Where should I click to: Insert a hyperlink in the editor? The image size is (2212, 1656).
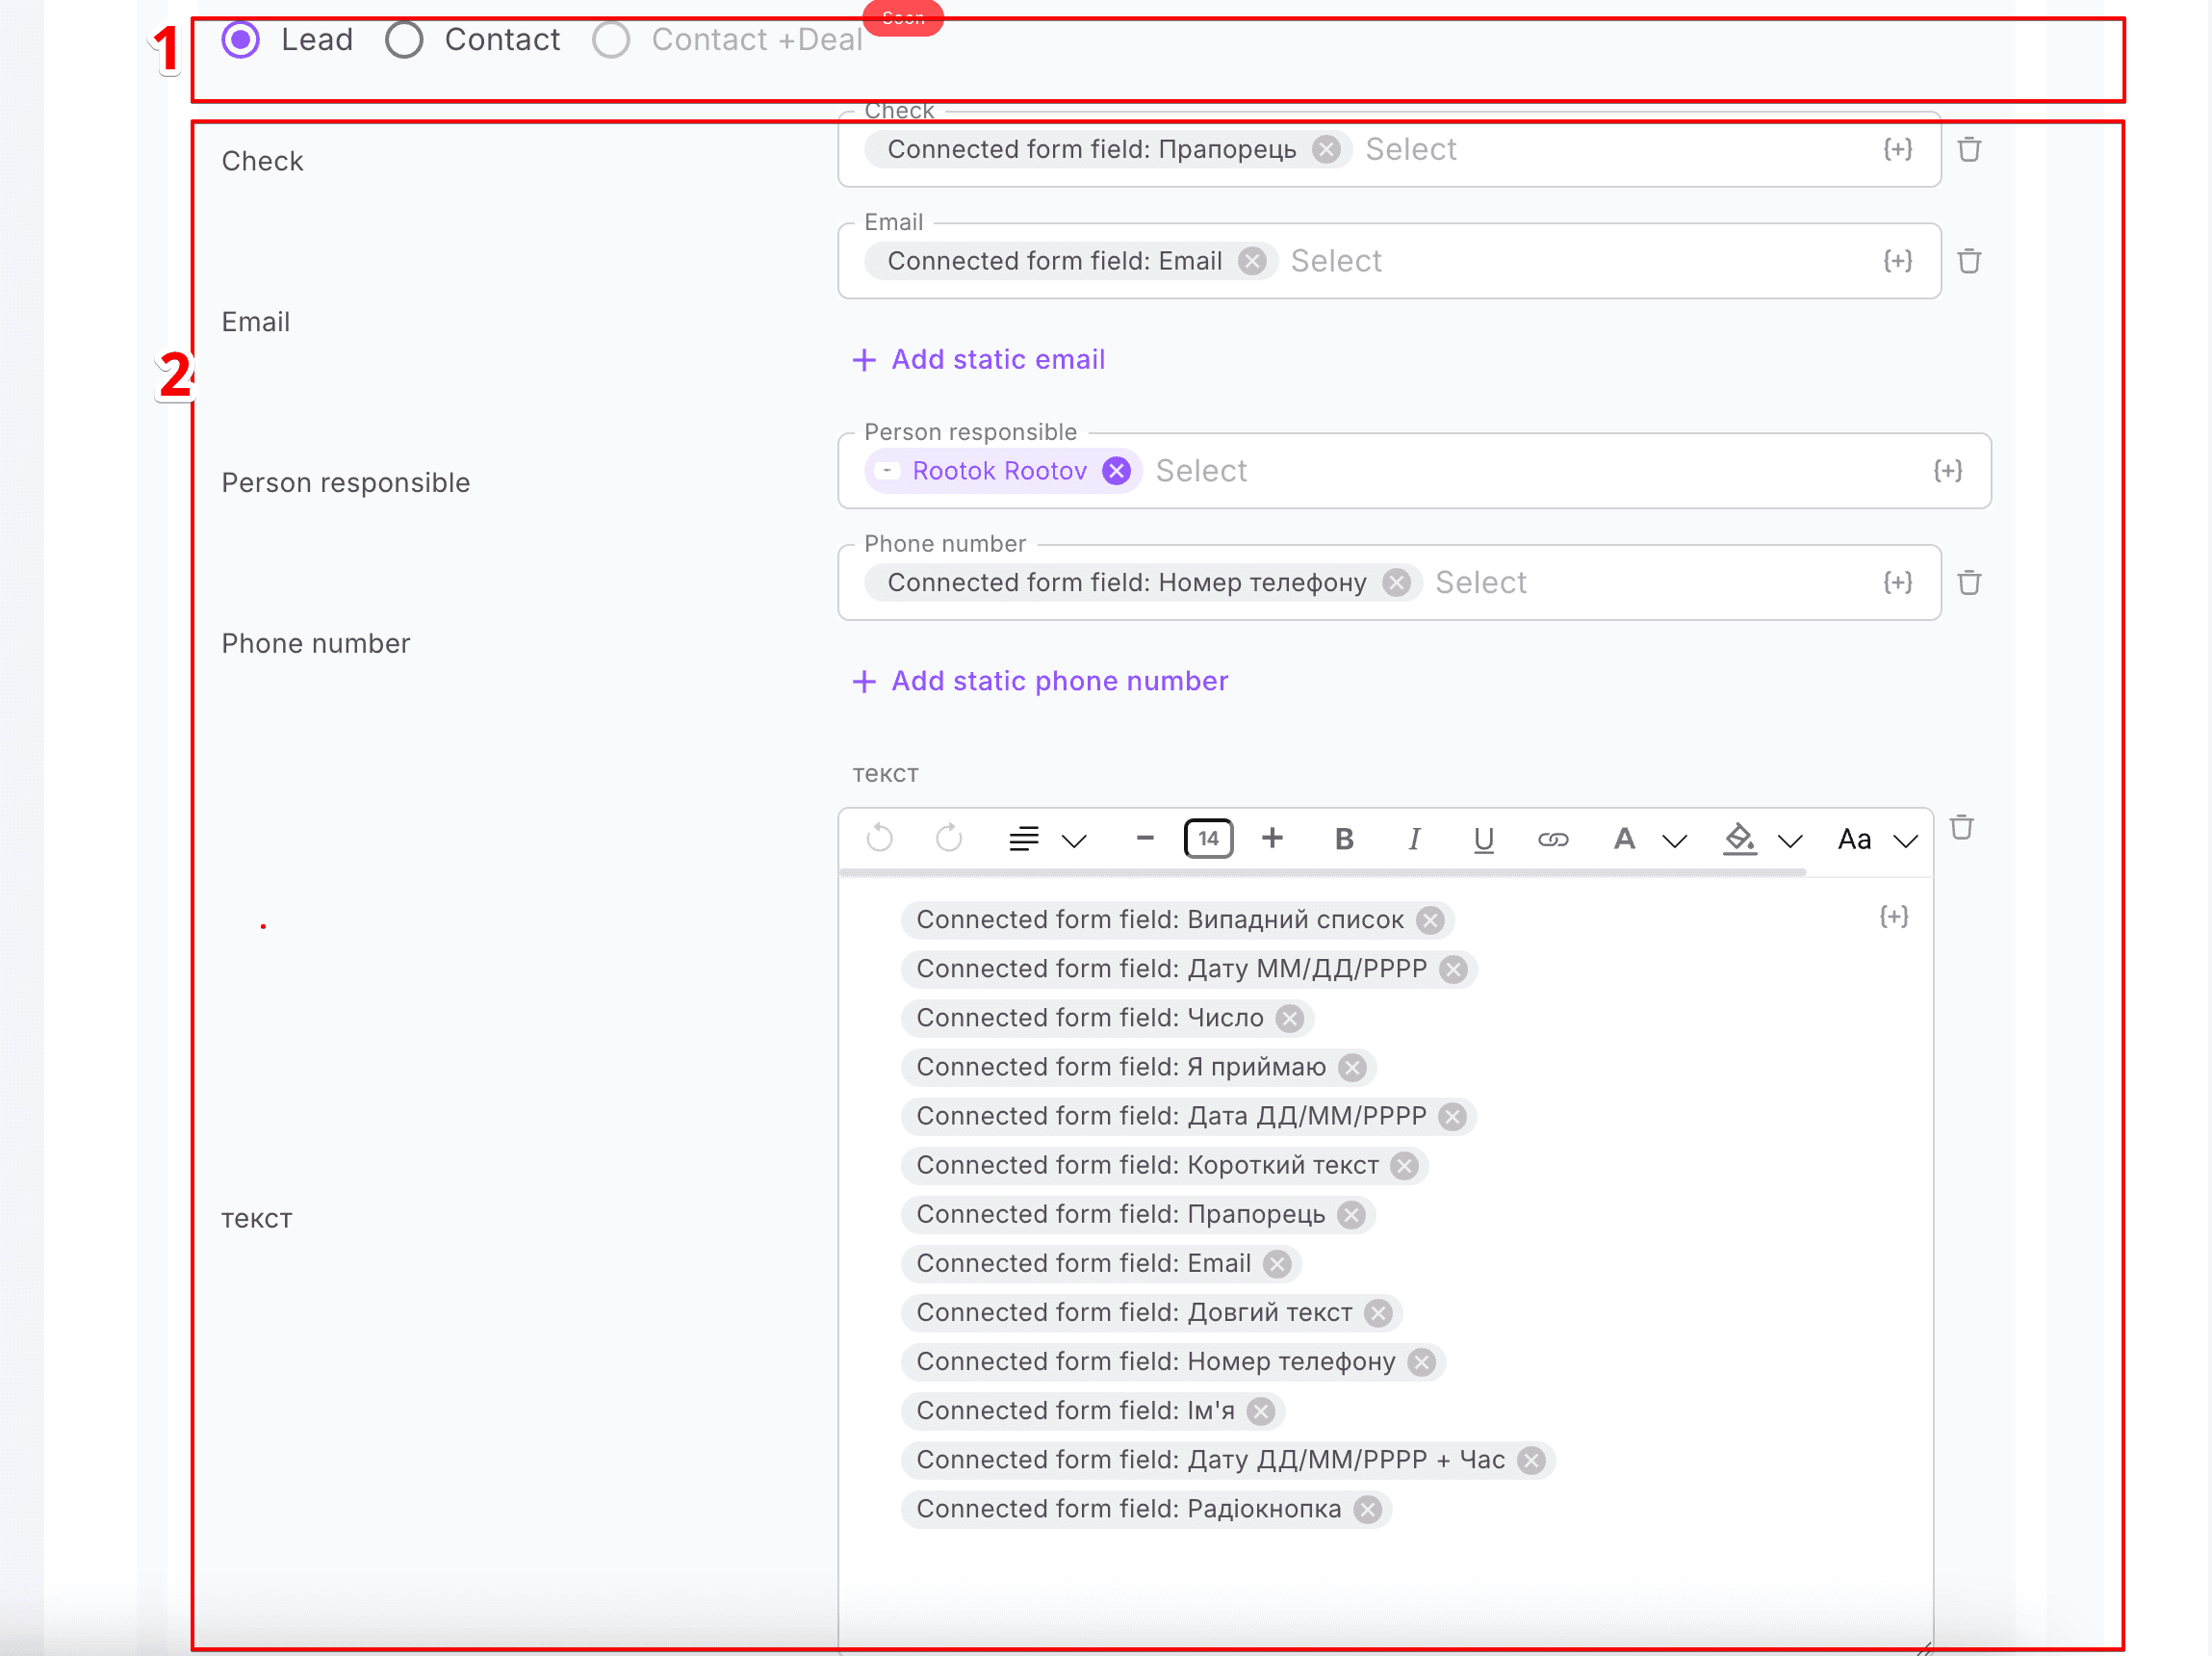(x=1553, y=839)
